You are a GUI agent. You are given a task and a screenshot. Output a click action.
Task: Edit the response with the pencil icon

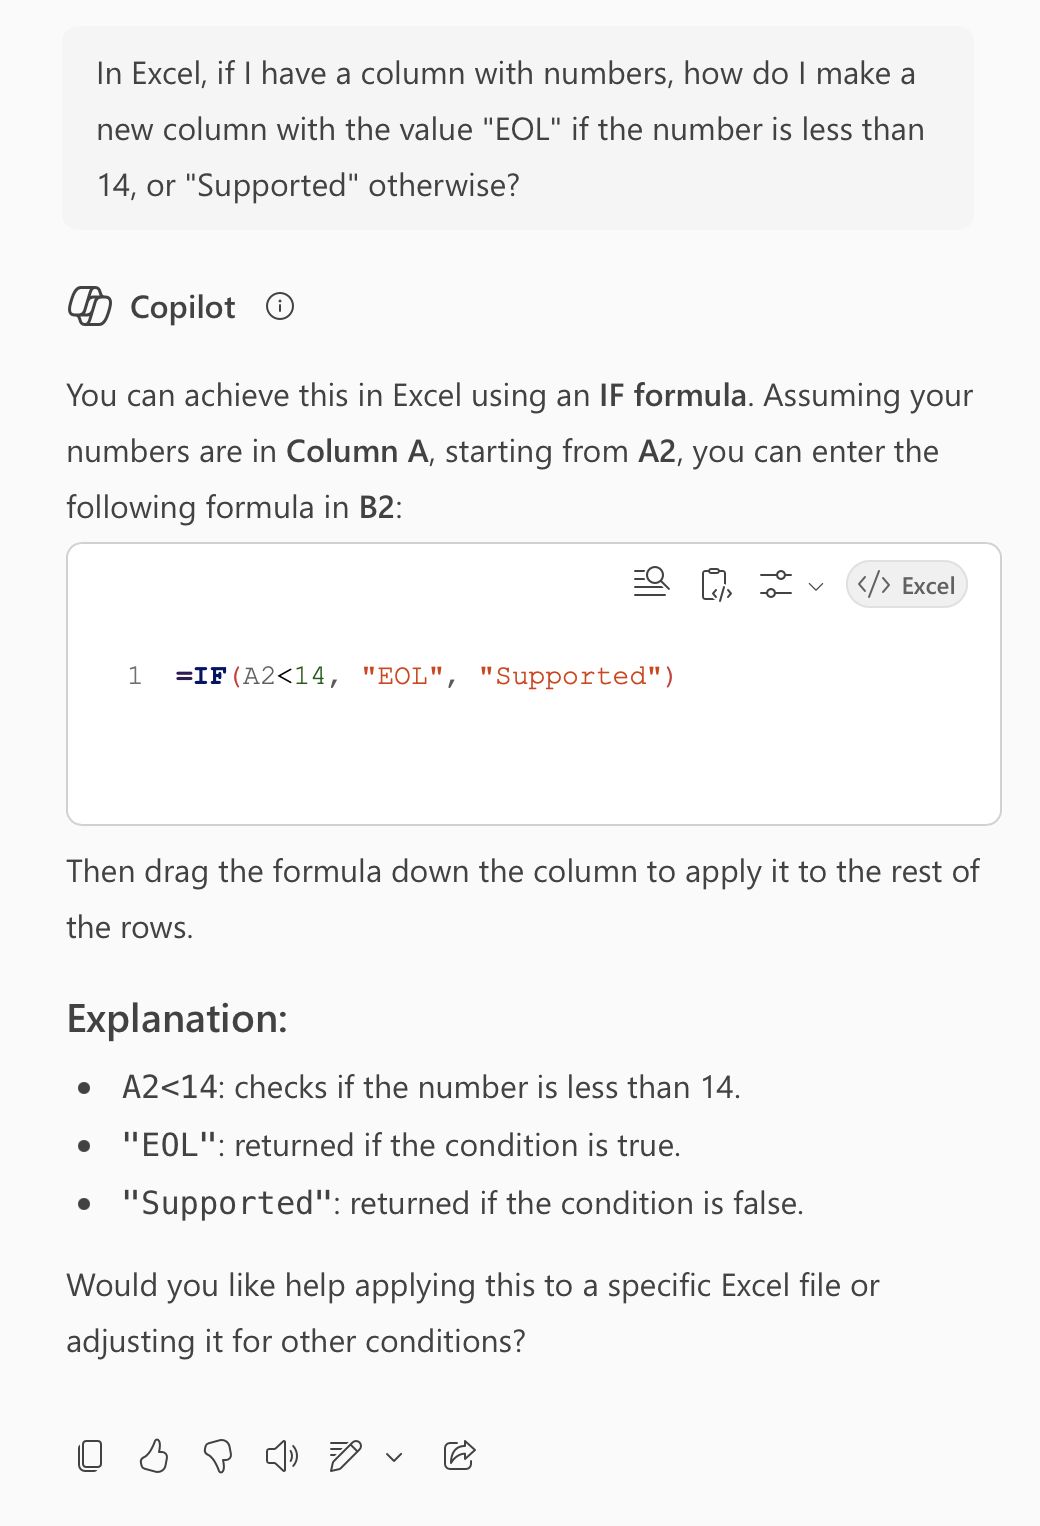click(x=344, y=1456)
